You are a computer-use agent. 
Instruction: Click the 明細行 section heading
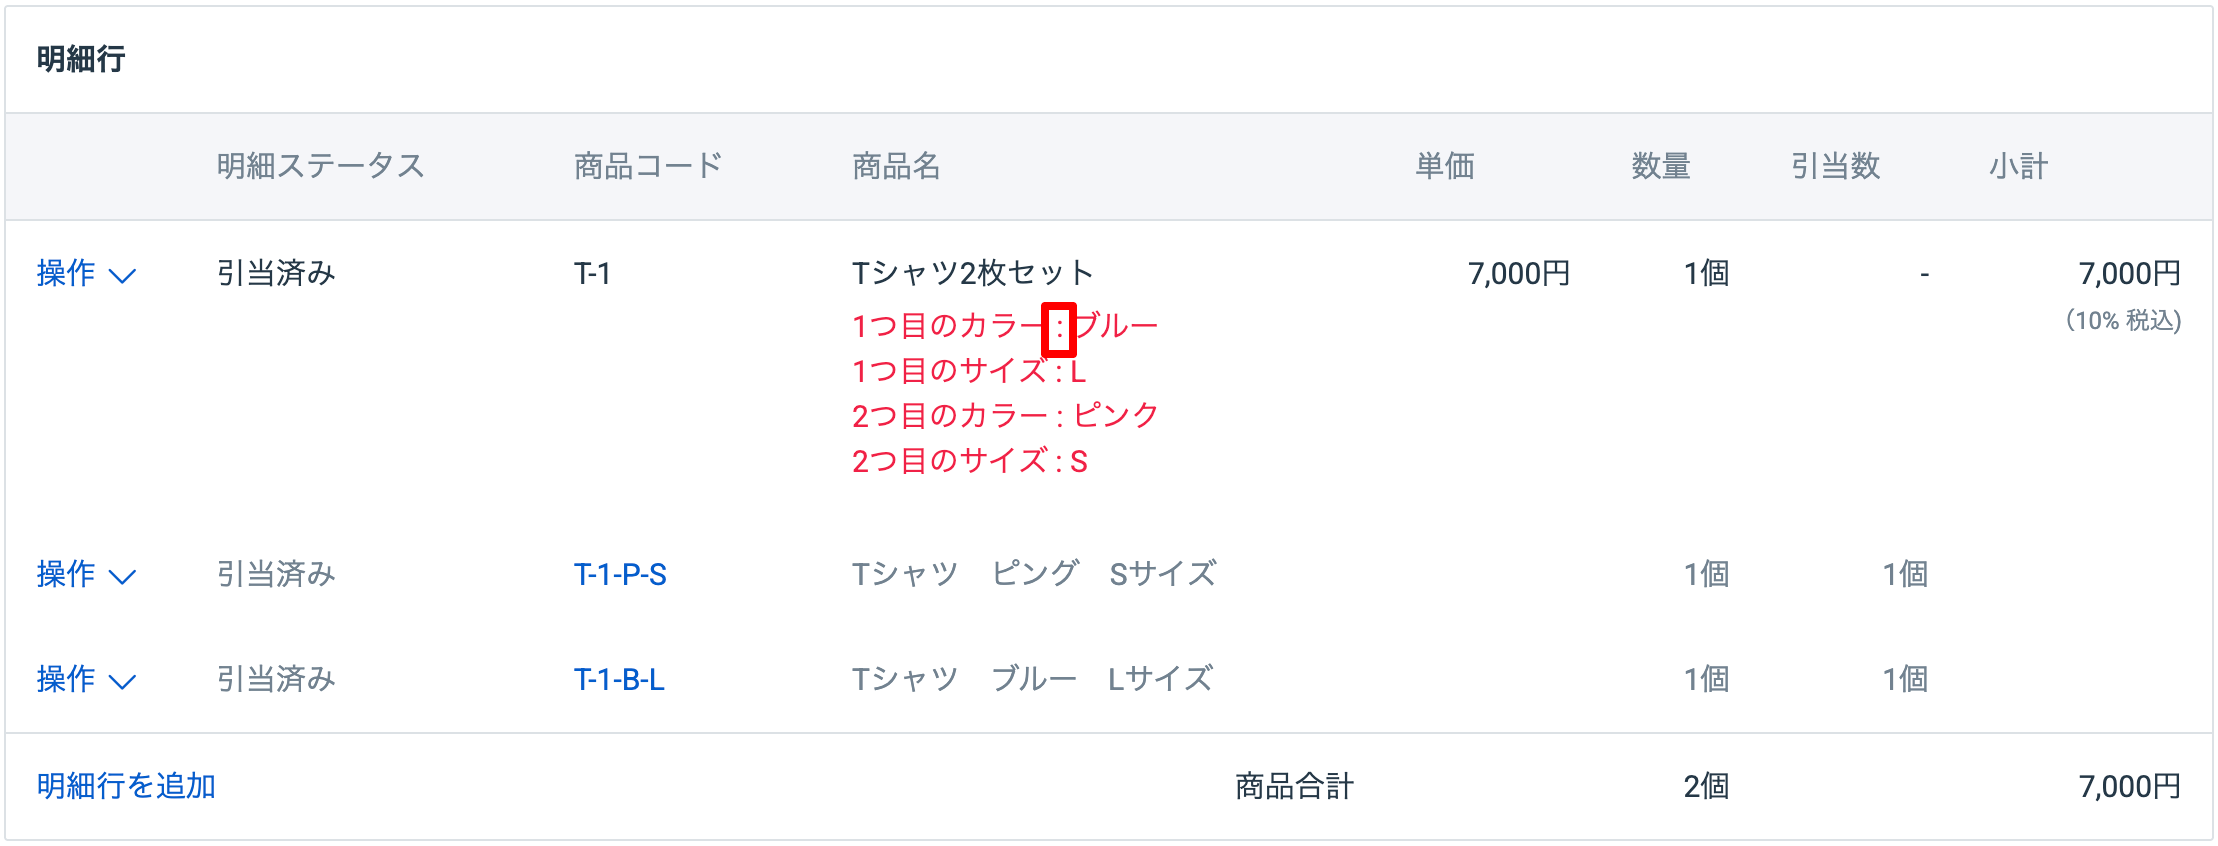click(81, 59)
